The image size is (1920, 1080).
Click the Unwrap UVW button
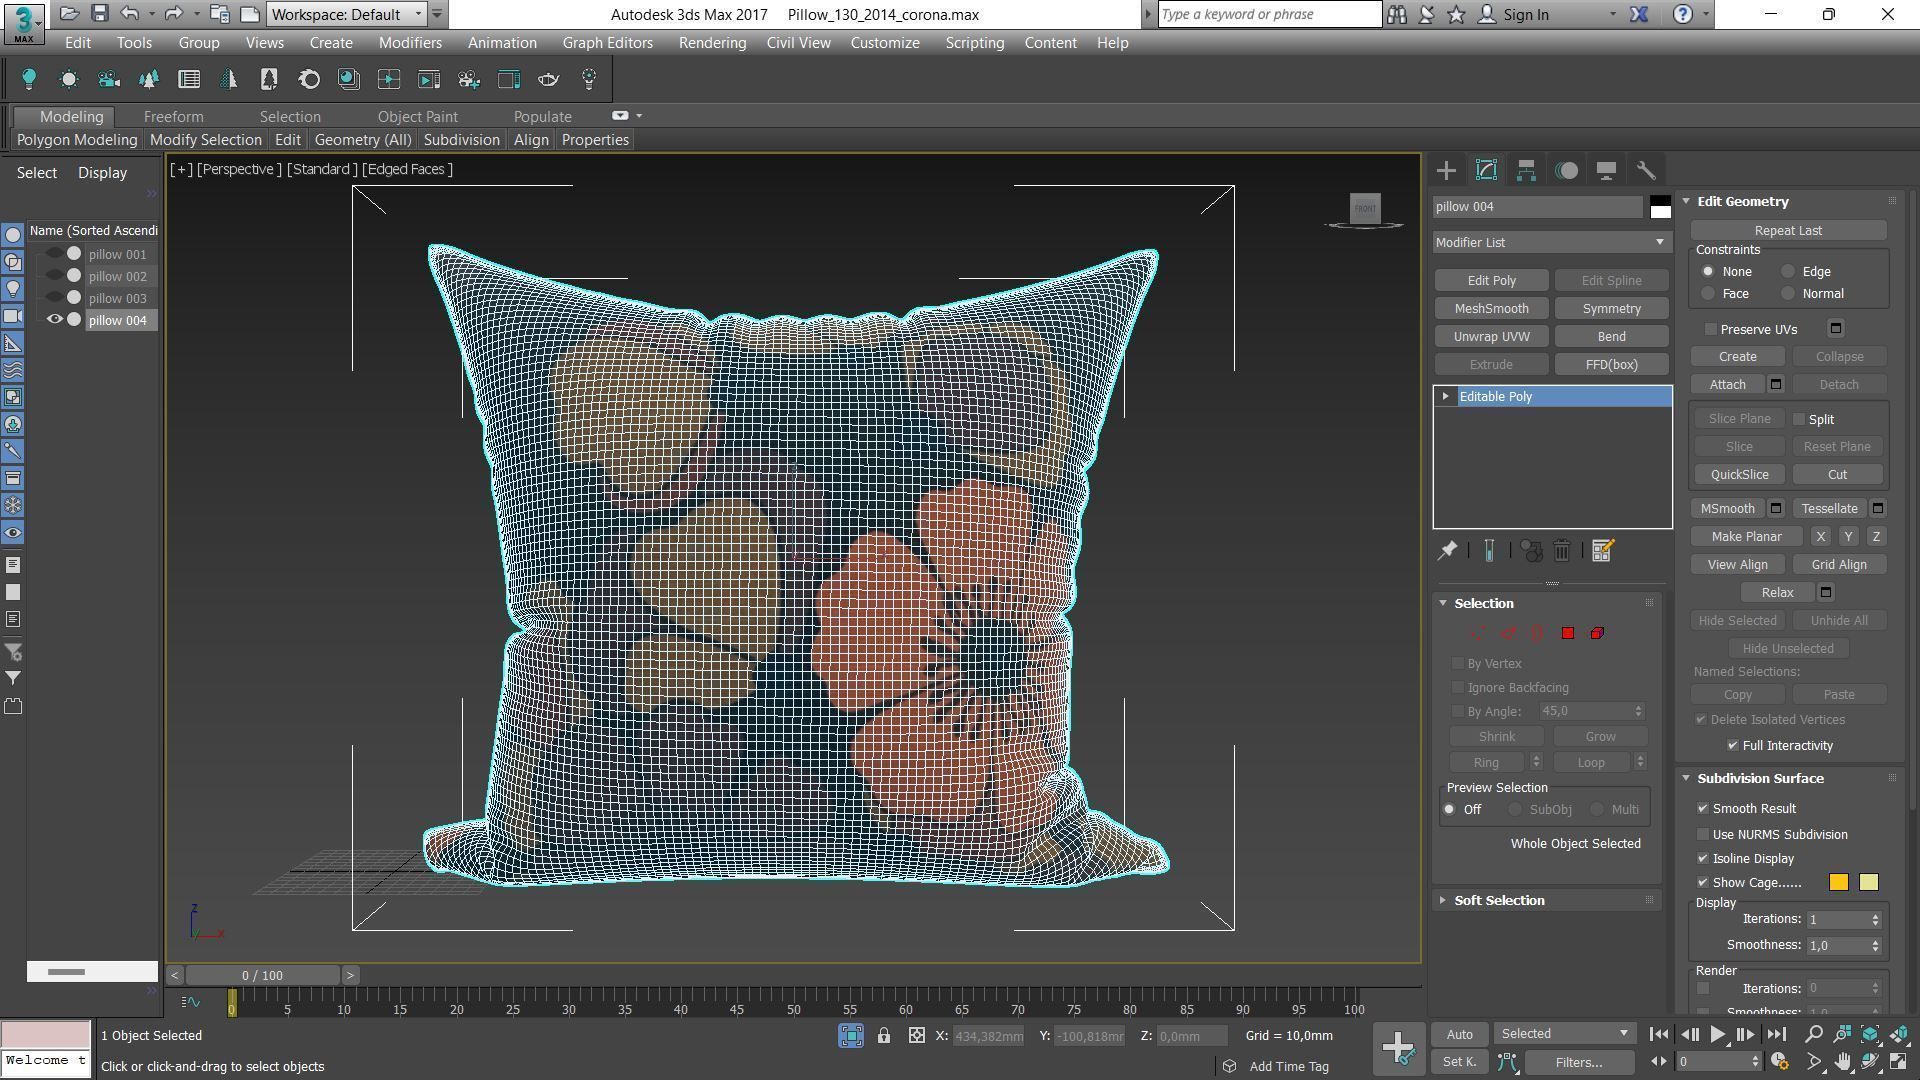point(1491,337)
